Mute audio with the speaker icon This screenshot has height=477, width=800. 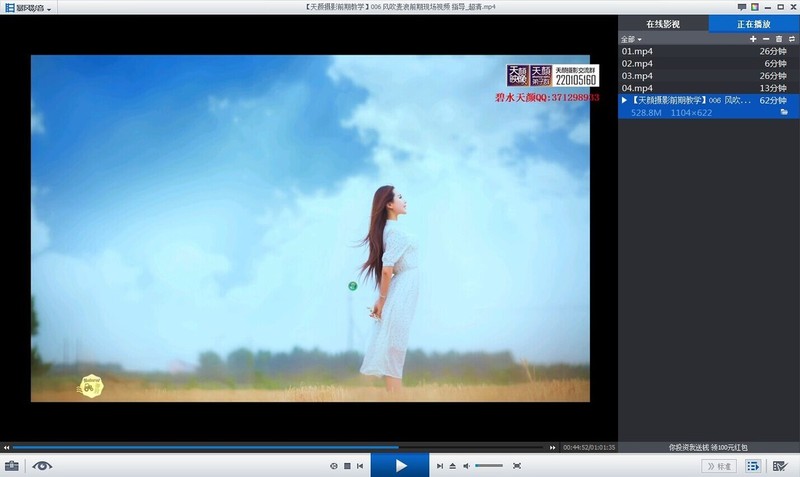[x=466, y=466]
